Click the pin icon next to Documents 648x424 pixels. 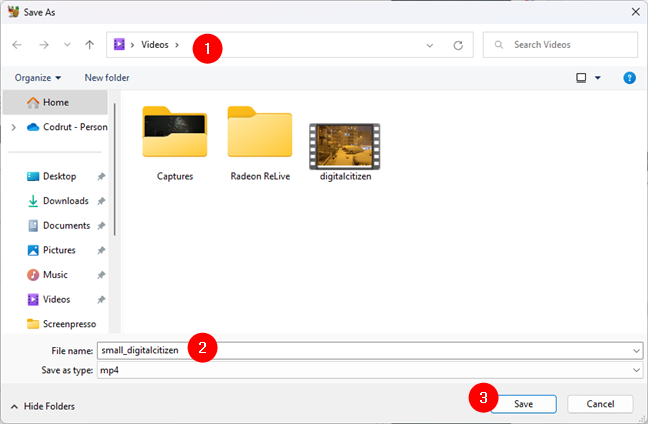point(101,226)
